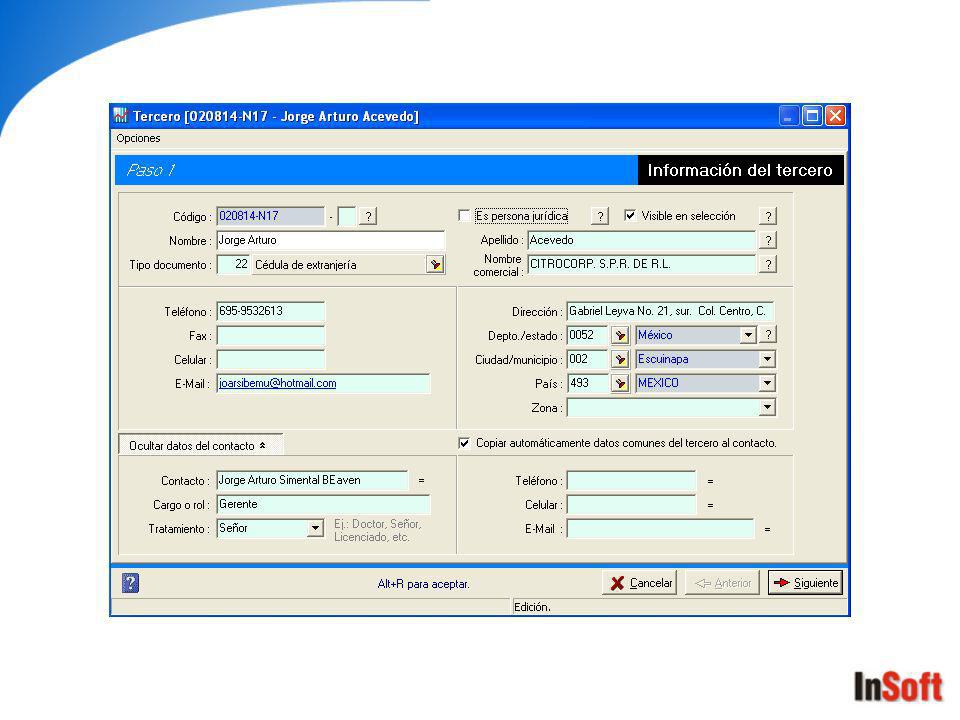Click the Código field 020814-N17
The image size is (960, 720).
point(271,216)
